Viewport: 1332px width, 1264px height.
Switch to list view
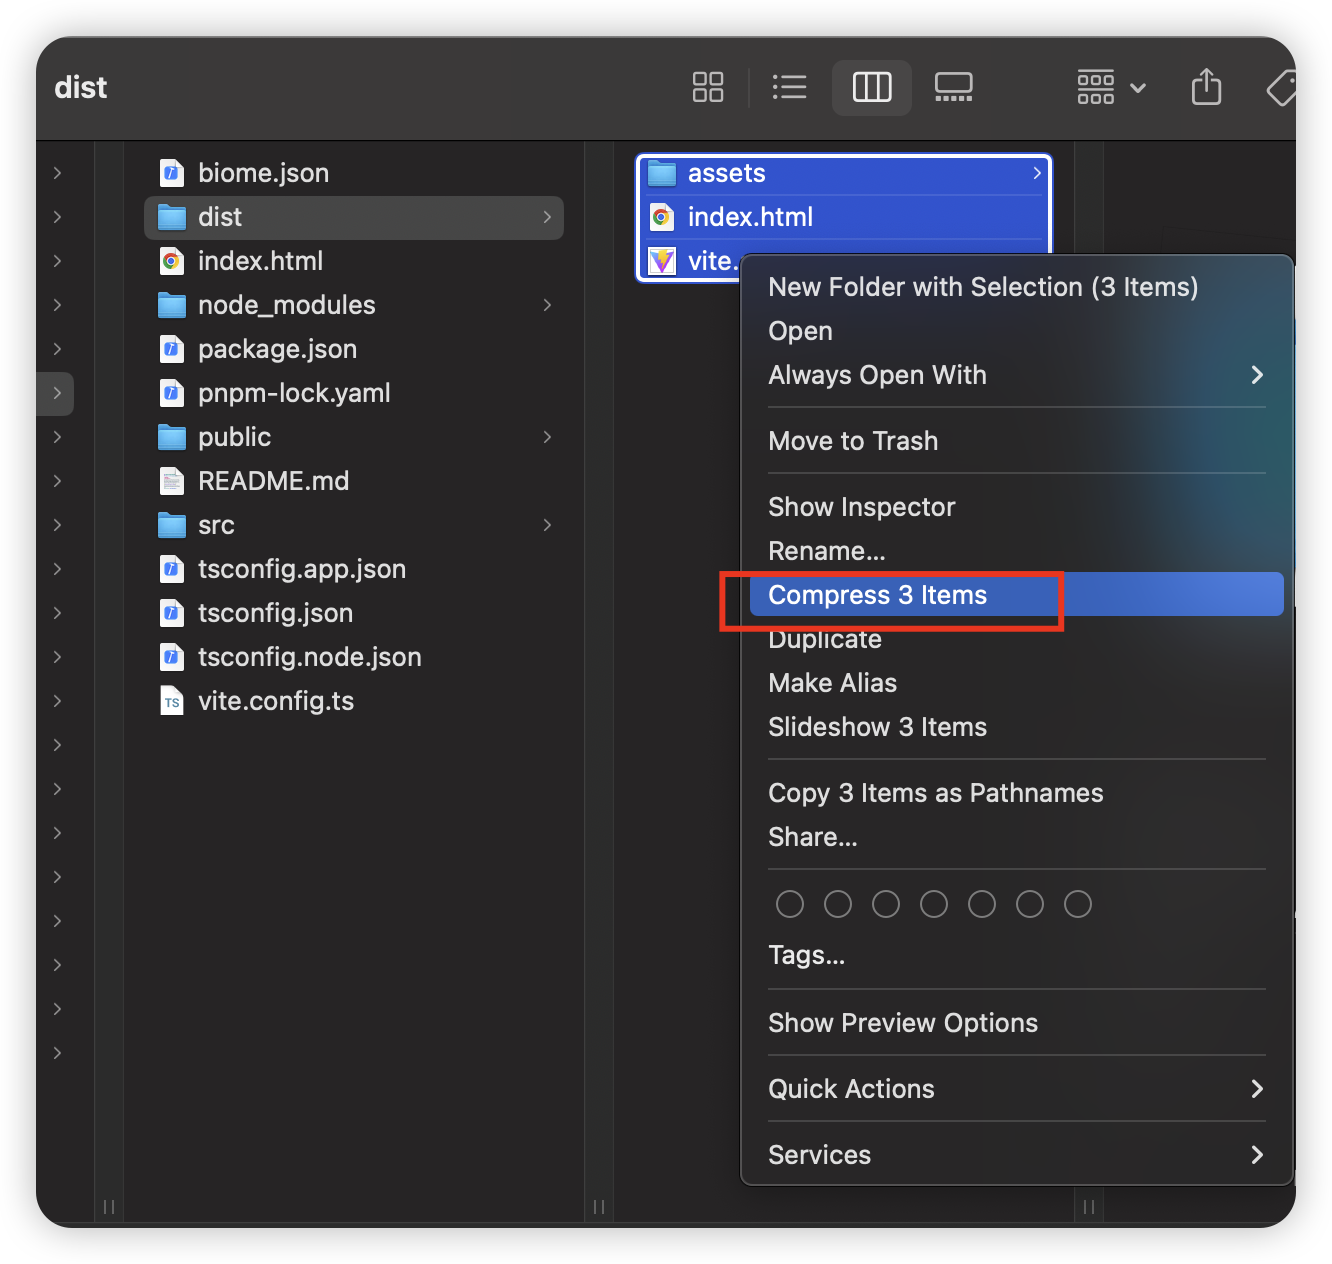[x=789, y=87]
